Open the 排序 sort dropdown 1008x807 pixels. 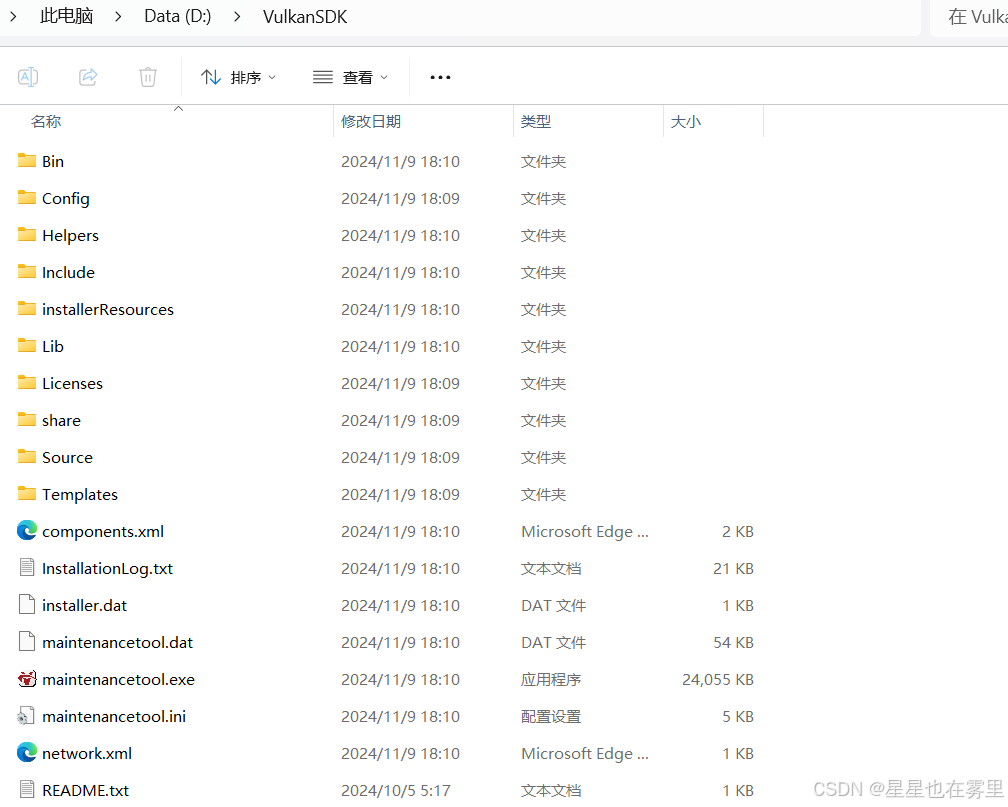[x=238, y=78]
